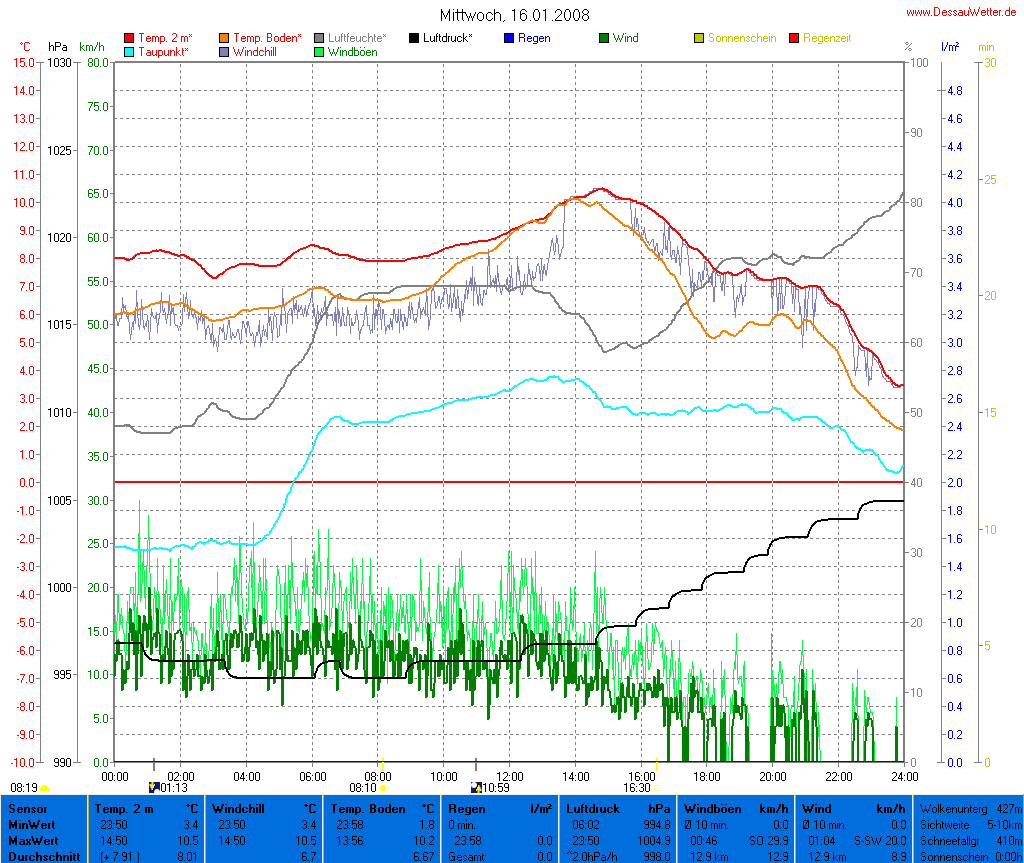The width and height of the screenshot is (1024, 863).
Task: Click the red Temp. 2 m legend swatch
Action: pyautogui.click(x=129, y=38)
